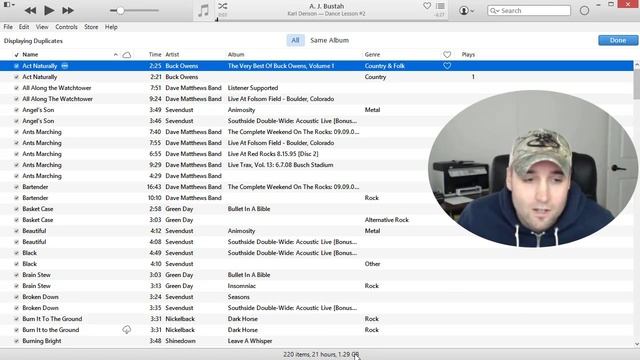This screenshot has height=360, width=640.
Task: Click the heart Loved column header icon
Action: click(447, 55)
